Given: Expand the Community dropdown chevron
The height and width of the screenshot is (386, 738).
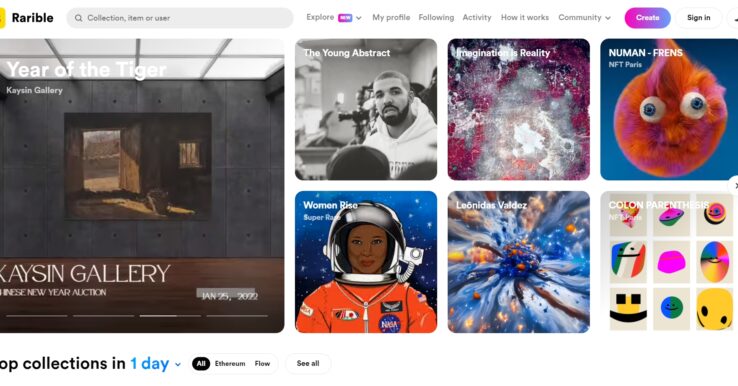Looking at the screenshot, I should 608,18.
